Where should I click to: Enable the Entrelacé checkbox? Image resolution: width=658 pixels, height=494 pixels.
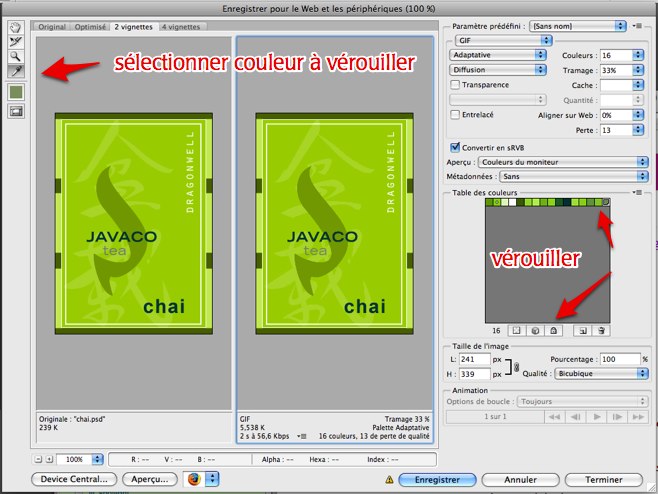pyautogui.click(x=455, y=115)
